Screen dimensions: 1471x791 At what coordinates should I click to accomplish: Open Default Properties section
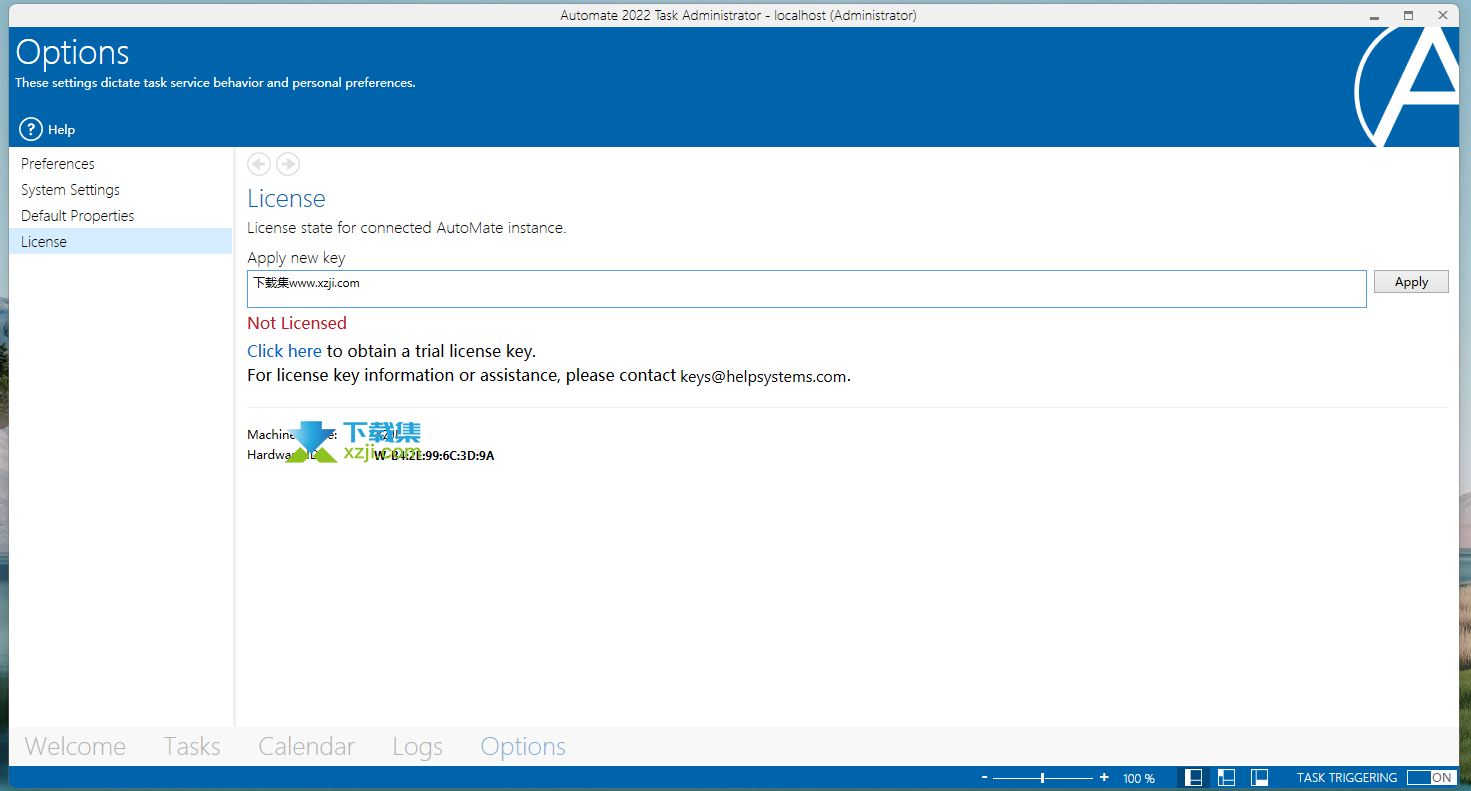click(120, 216)
